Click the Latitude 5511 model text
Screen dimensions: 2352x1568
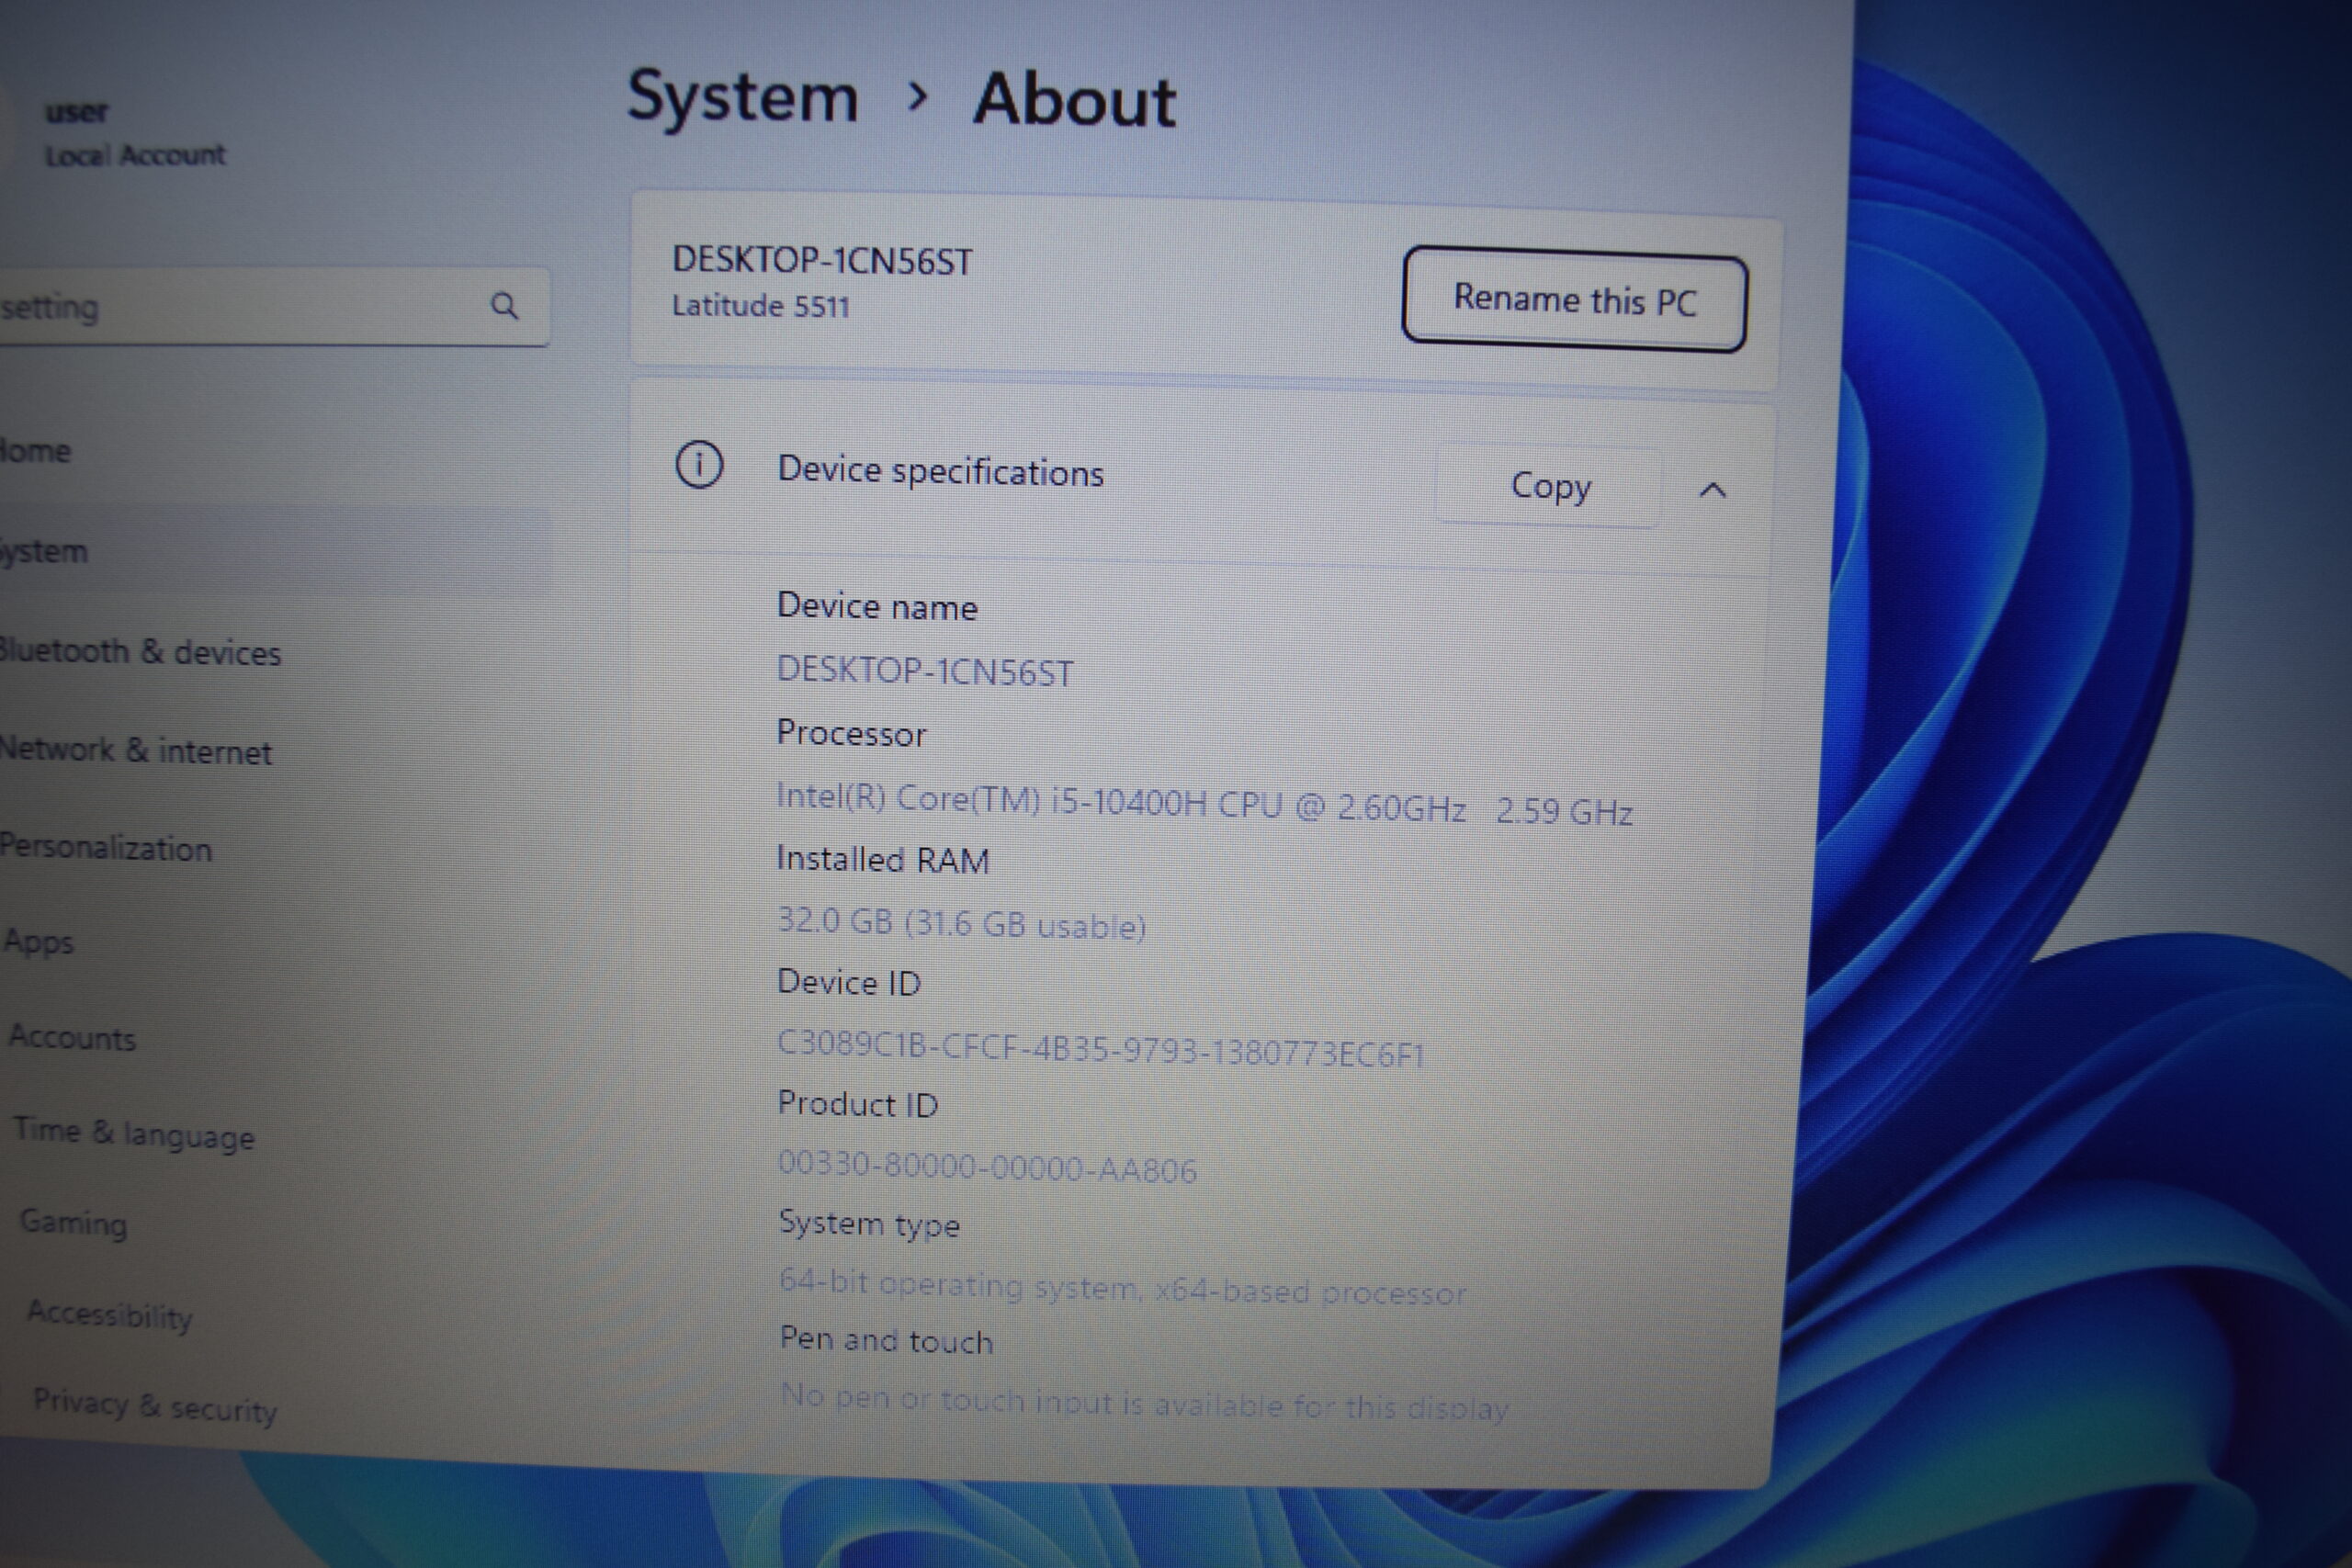[760, 305]
